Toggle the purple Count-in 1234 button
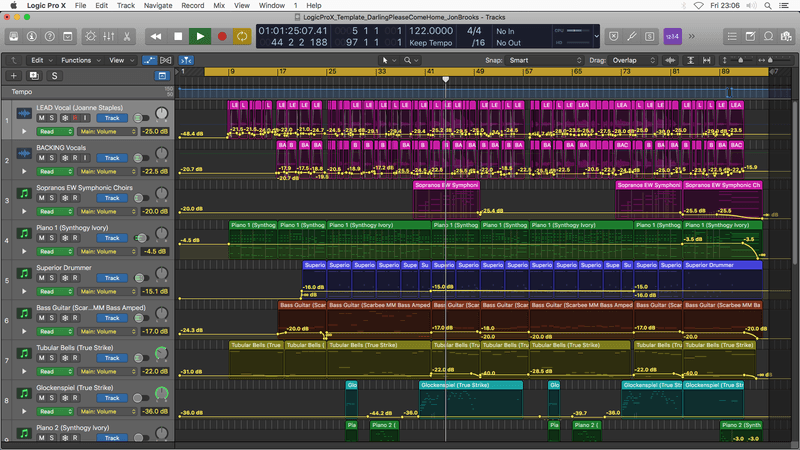Viewport: 800px width, 450px height. tap(672, 36)
